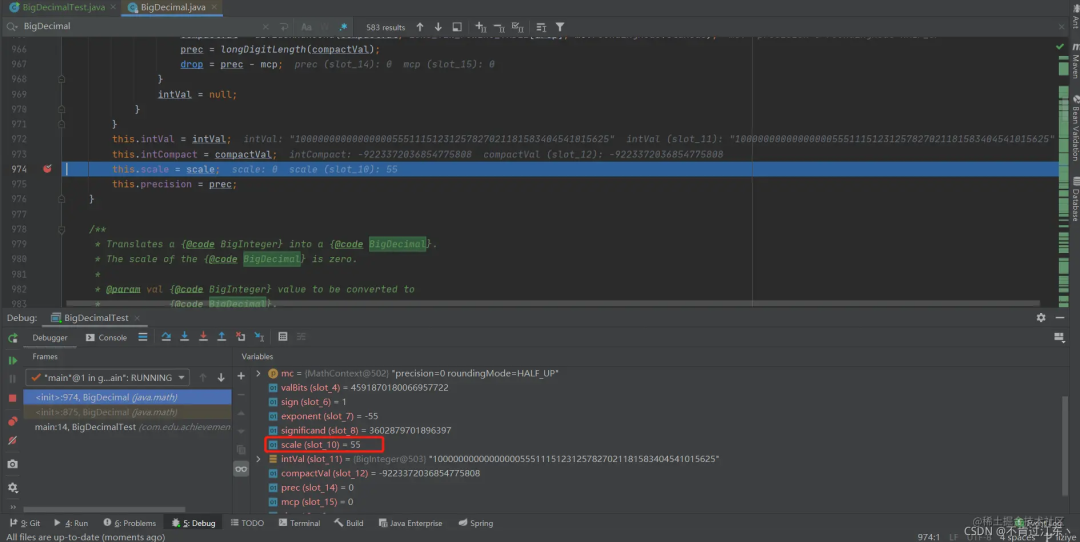Select frame <init>:875, BigDecimal
Viewport: 1080px width, 542px height.
[x=127, y=412]
